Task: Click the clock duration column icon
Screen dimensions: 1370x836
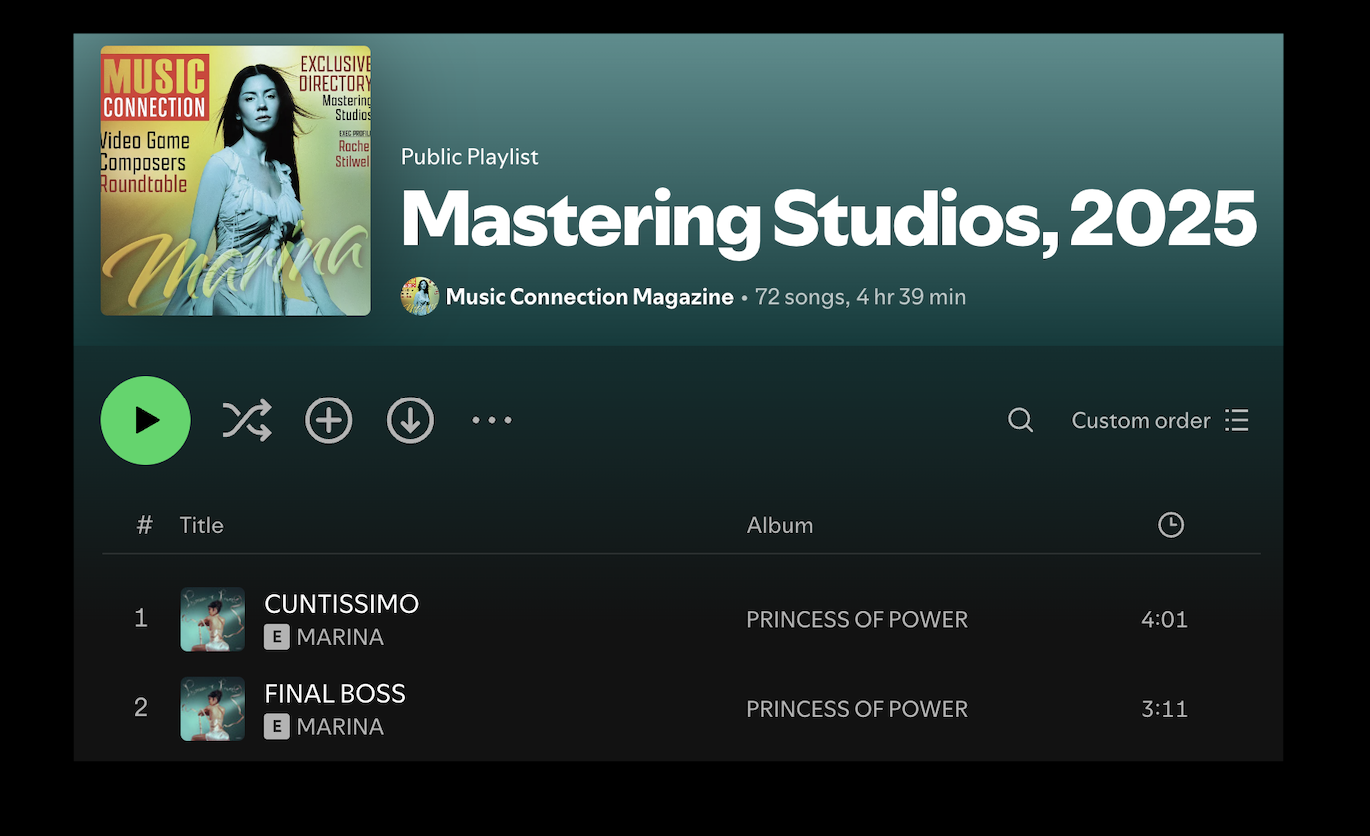Action: (1171, 525)
